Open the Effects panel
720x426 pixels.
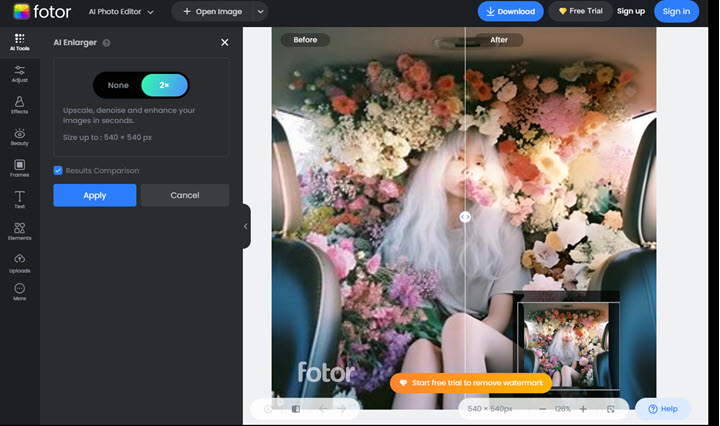point(19,104)
